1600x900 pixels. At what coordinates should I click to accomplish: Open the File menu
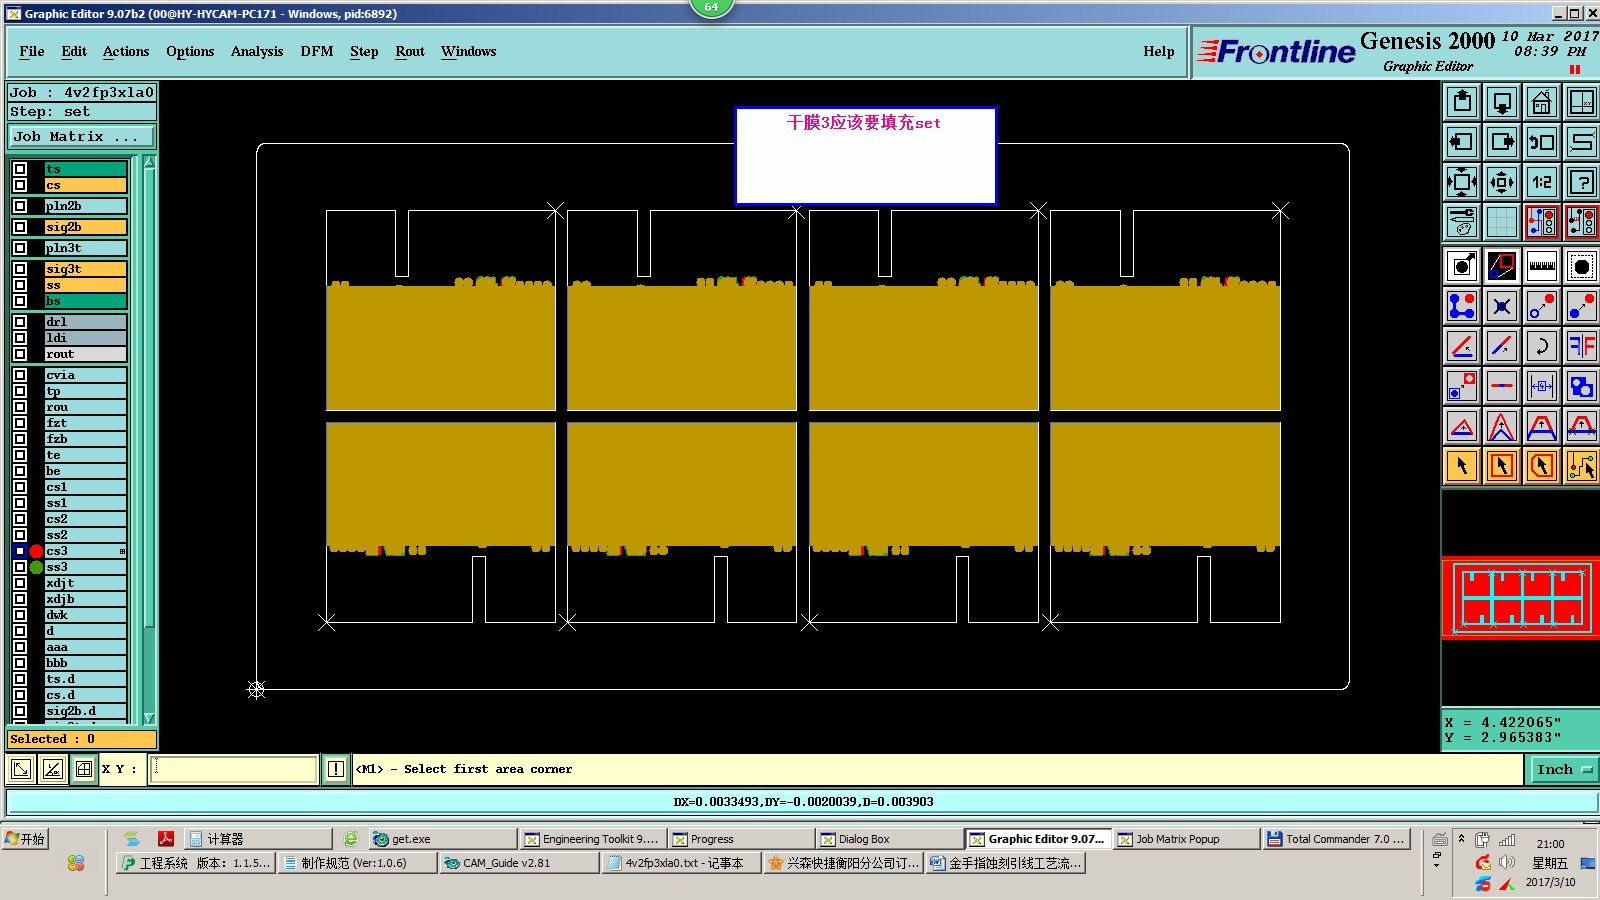coord(32,51)
